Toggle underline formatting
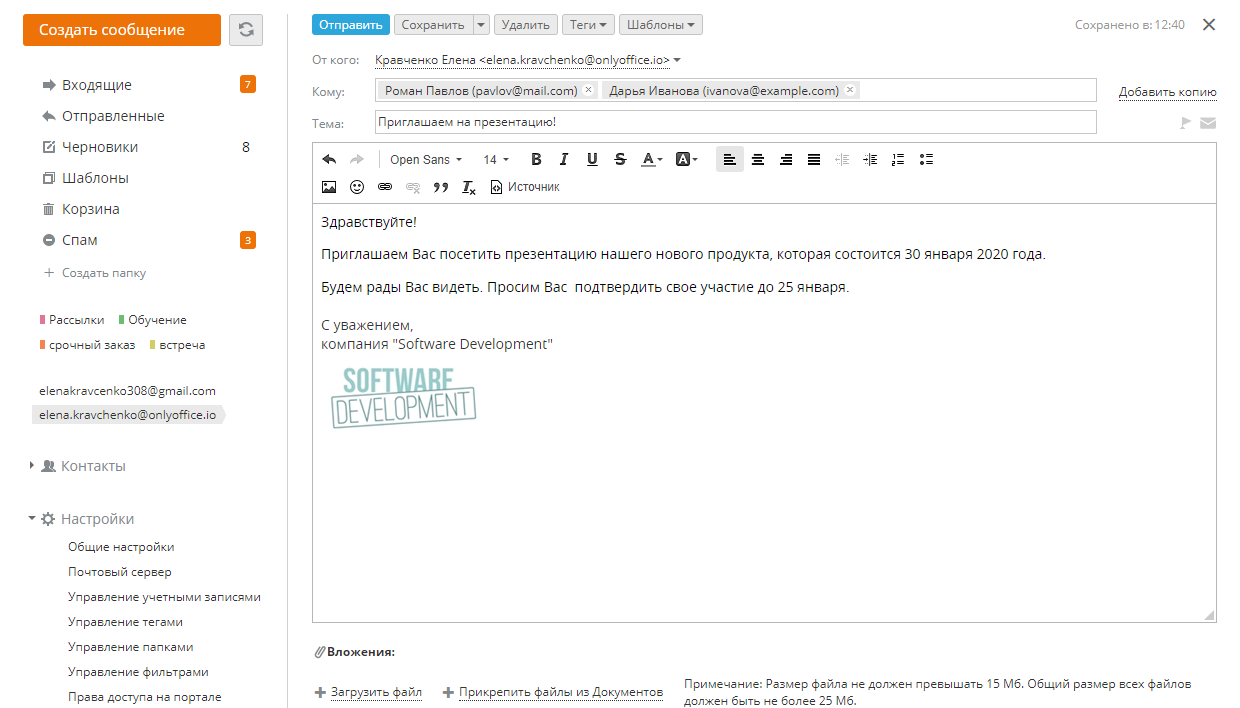 click(592, 159)
